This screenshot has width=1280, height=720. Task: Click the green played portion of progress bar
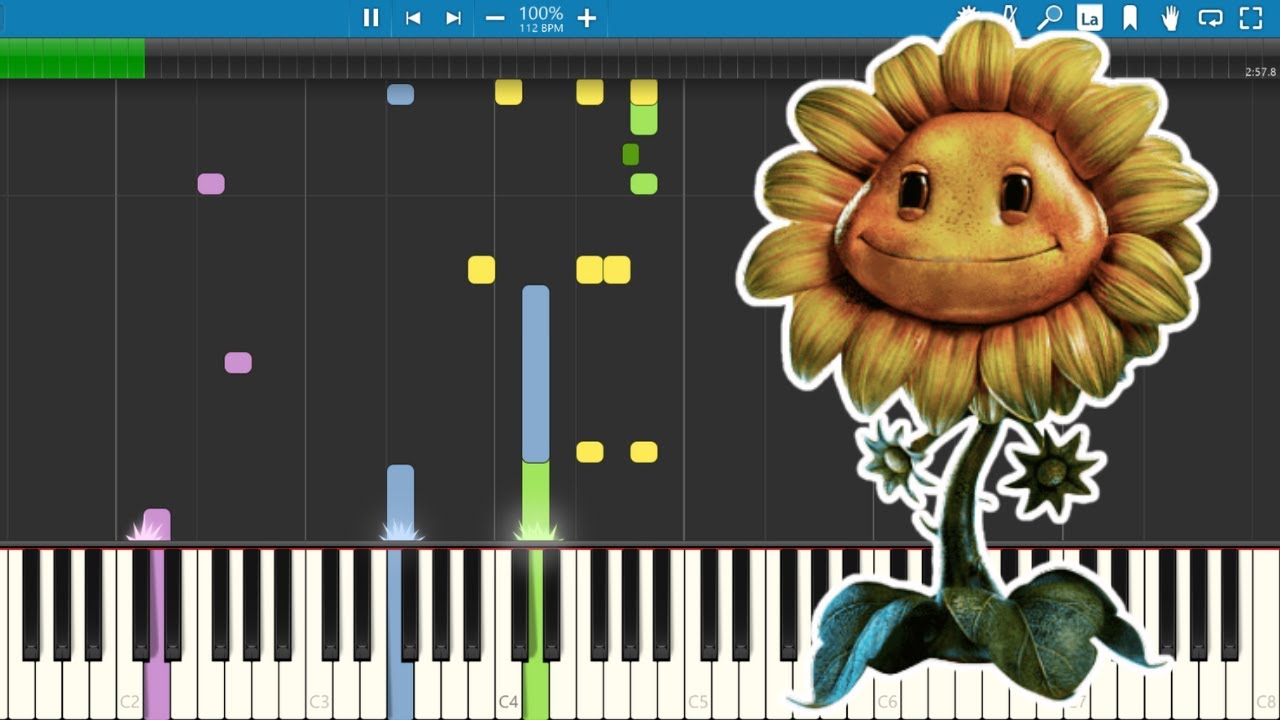(x=72, y=59)
